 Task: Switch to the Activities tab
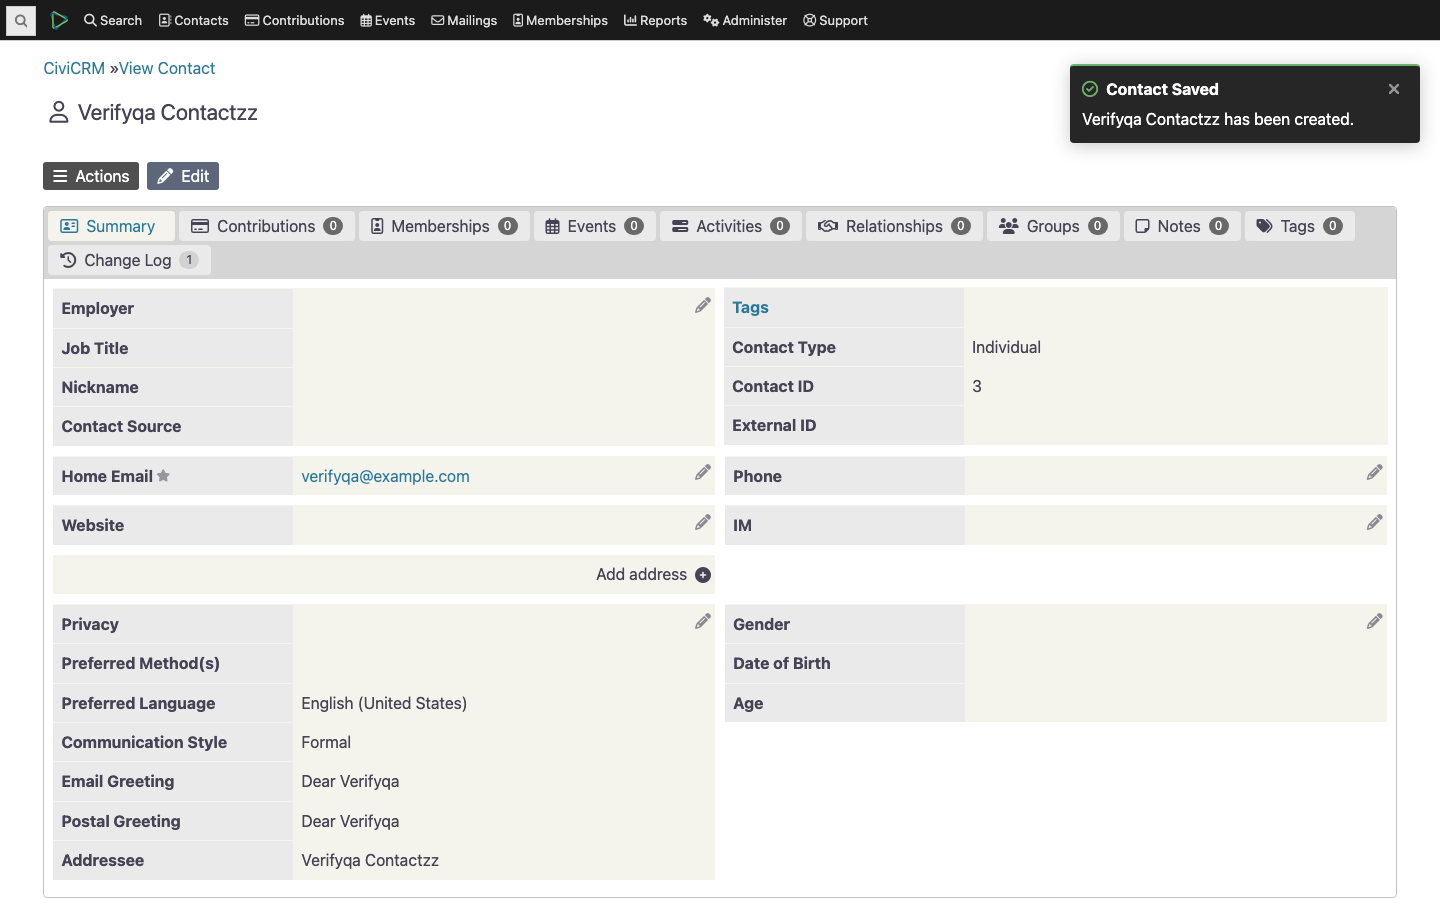[x=731, y=226]
